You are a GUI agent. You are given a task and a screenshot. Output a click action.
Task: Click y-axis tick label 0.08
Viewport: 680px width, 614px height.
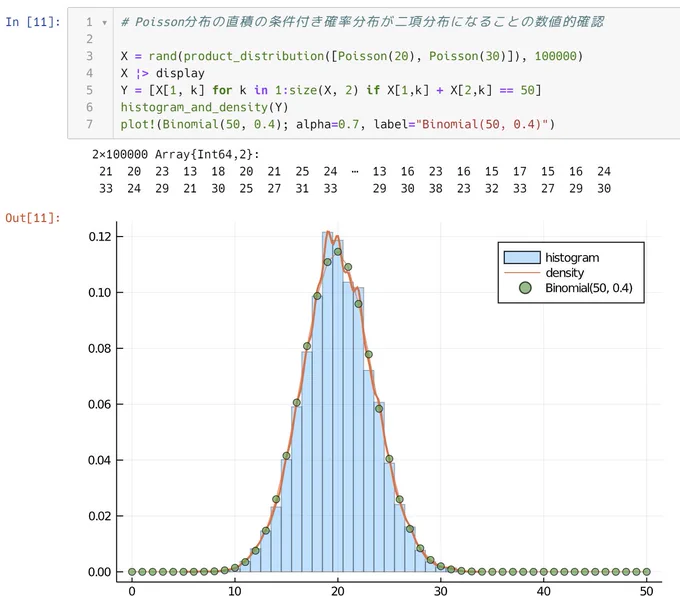click(x=100, y=348)
